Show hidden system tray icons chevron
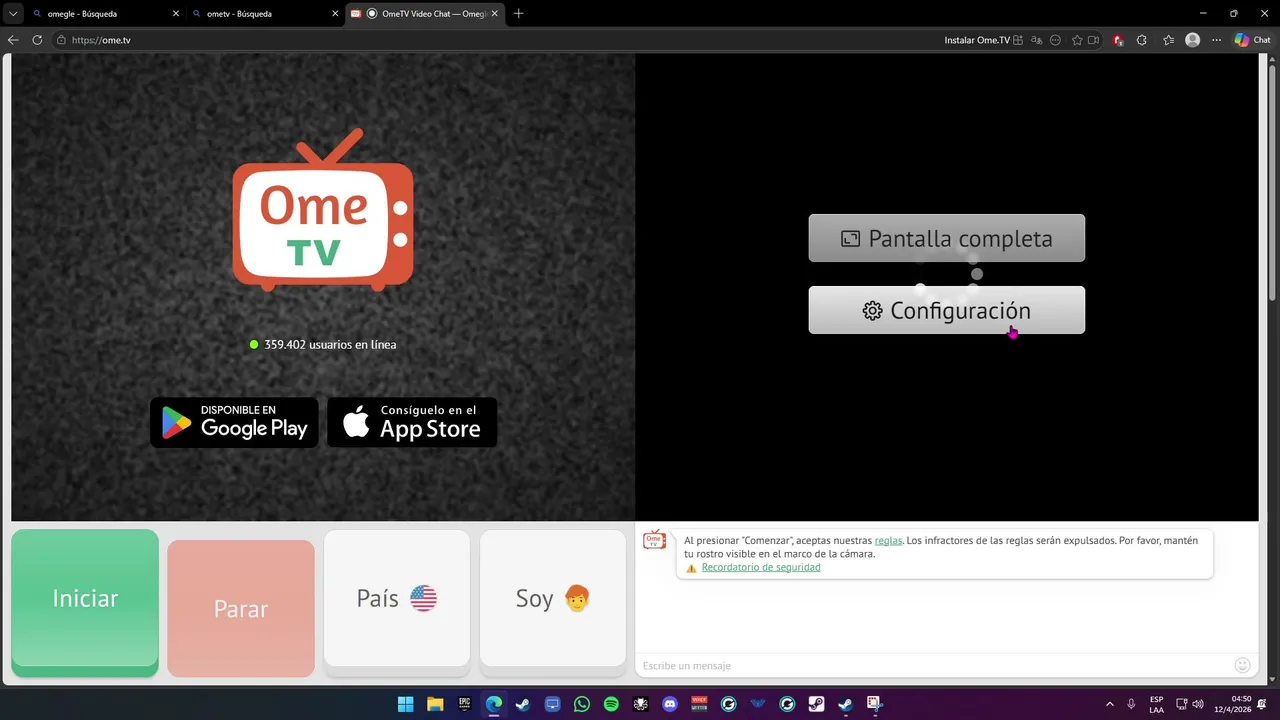Viewport: 1280px width, 720px height. point(1109,704)
